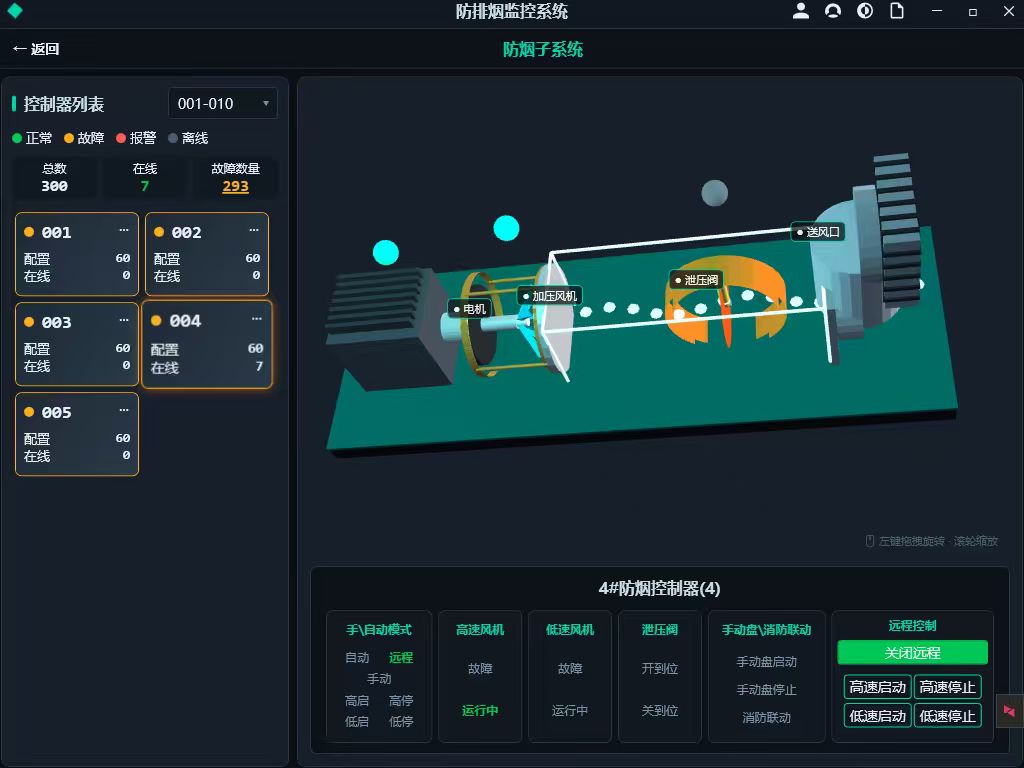Viewport: 1024px width, 768px height.
Task: Click the 手动盘停止 status
Action: (767, 690)
